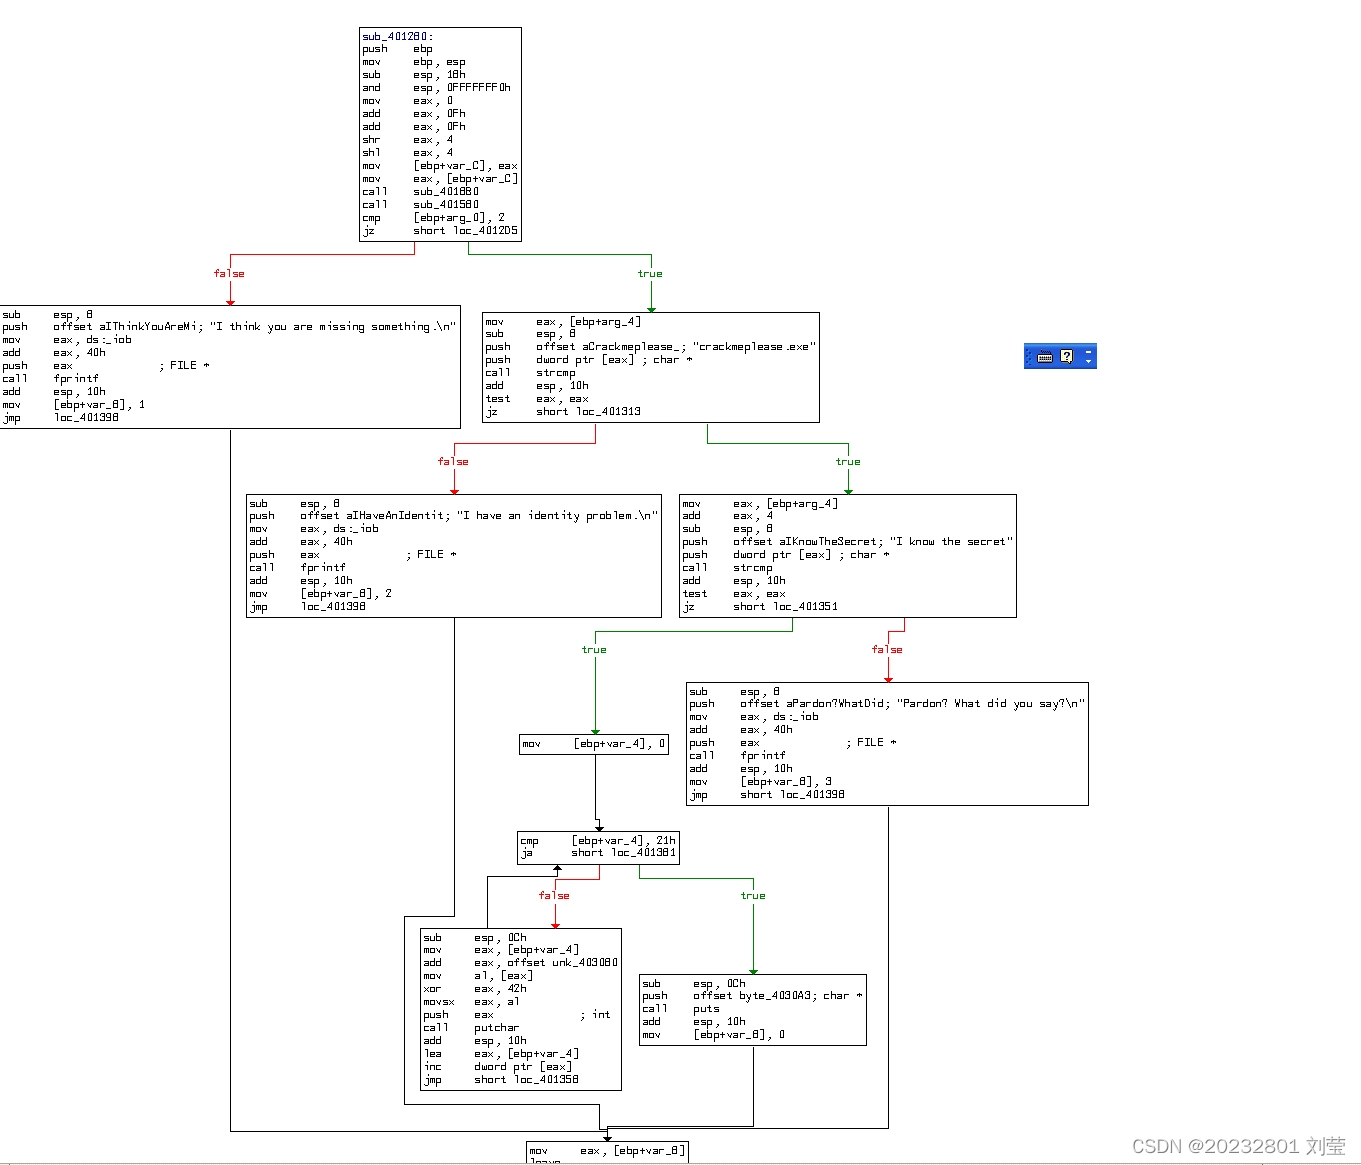This screenshot has width=1361, height=1165.
Task: Click the call sub_401580 line
Action: (421, 204)
